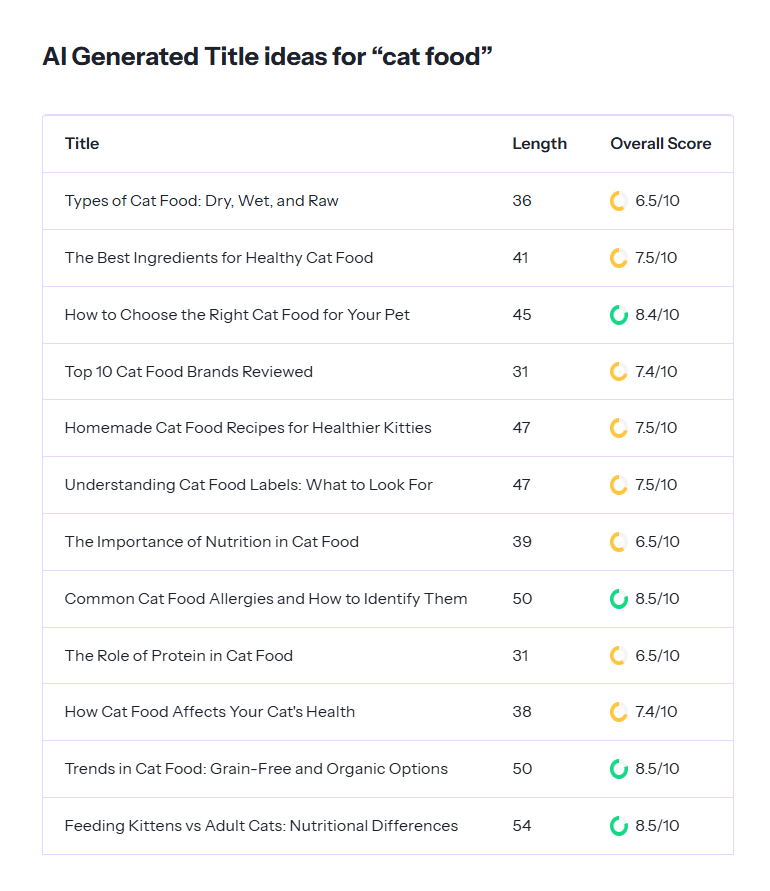The width and height of the screenshot is (770, 891).
Task: Click the Title column header
Action: coord(82,144)
